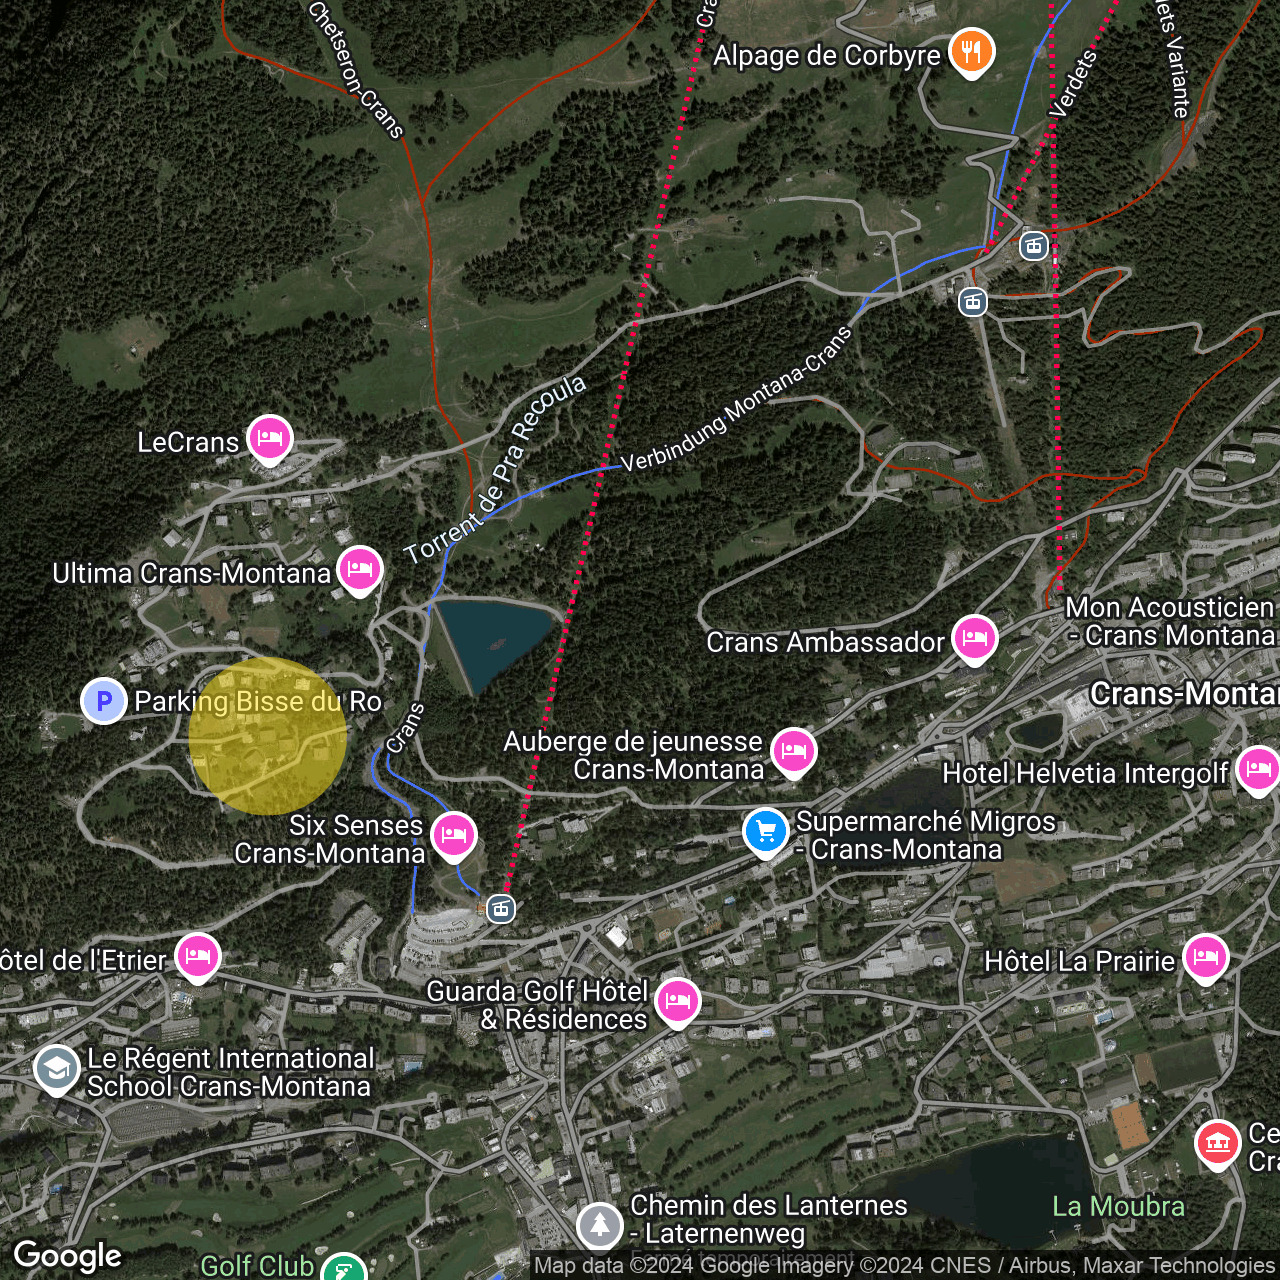This screenshot has height=1280, width=1280.
Task: Click the LeCrans hotel pin
Action: pos(268,438)
